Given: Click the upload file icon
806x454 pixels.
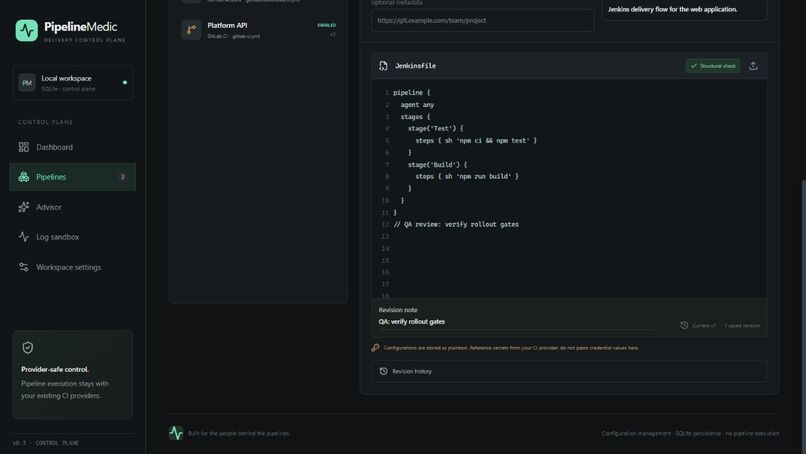Looking at the screenshot, I should pos(753,66).
